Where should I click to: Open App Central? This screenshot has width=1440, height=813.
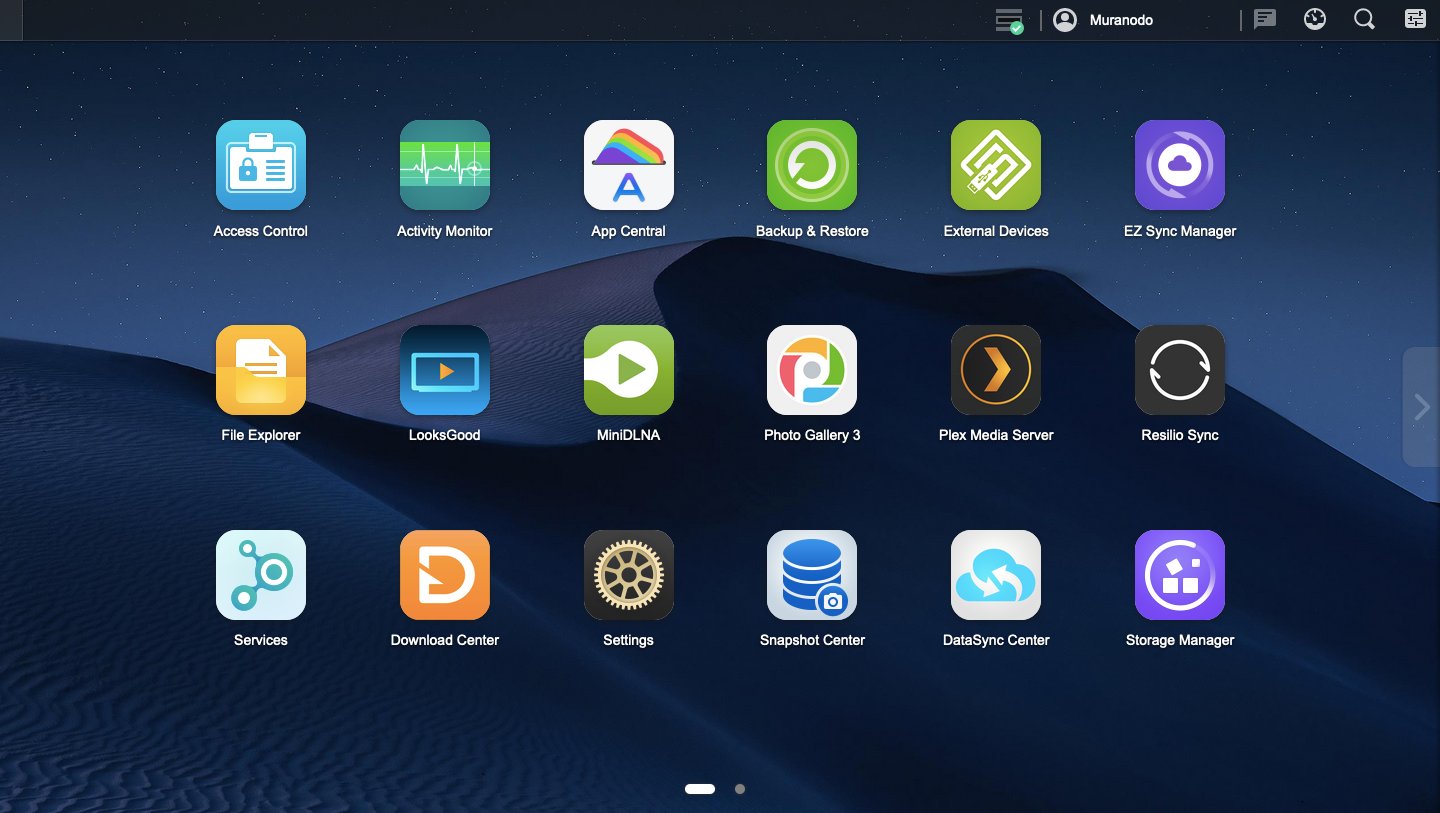click(628, 165)
